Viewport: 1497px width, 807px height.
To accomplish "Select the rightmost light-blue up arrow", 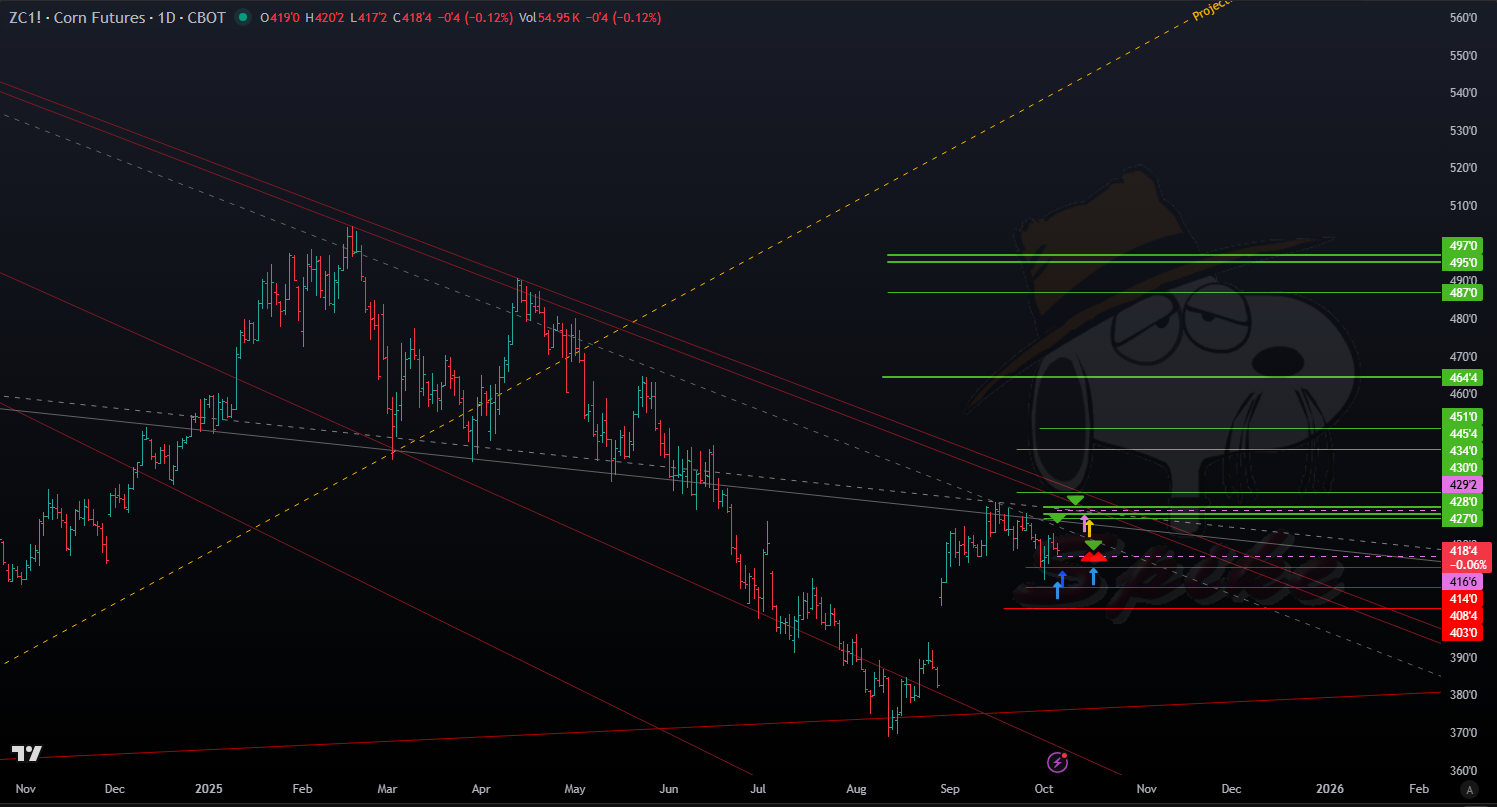I will 1093,575.
